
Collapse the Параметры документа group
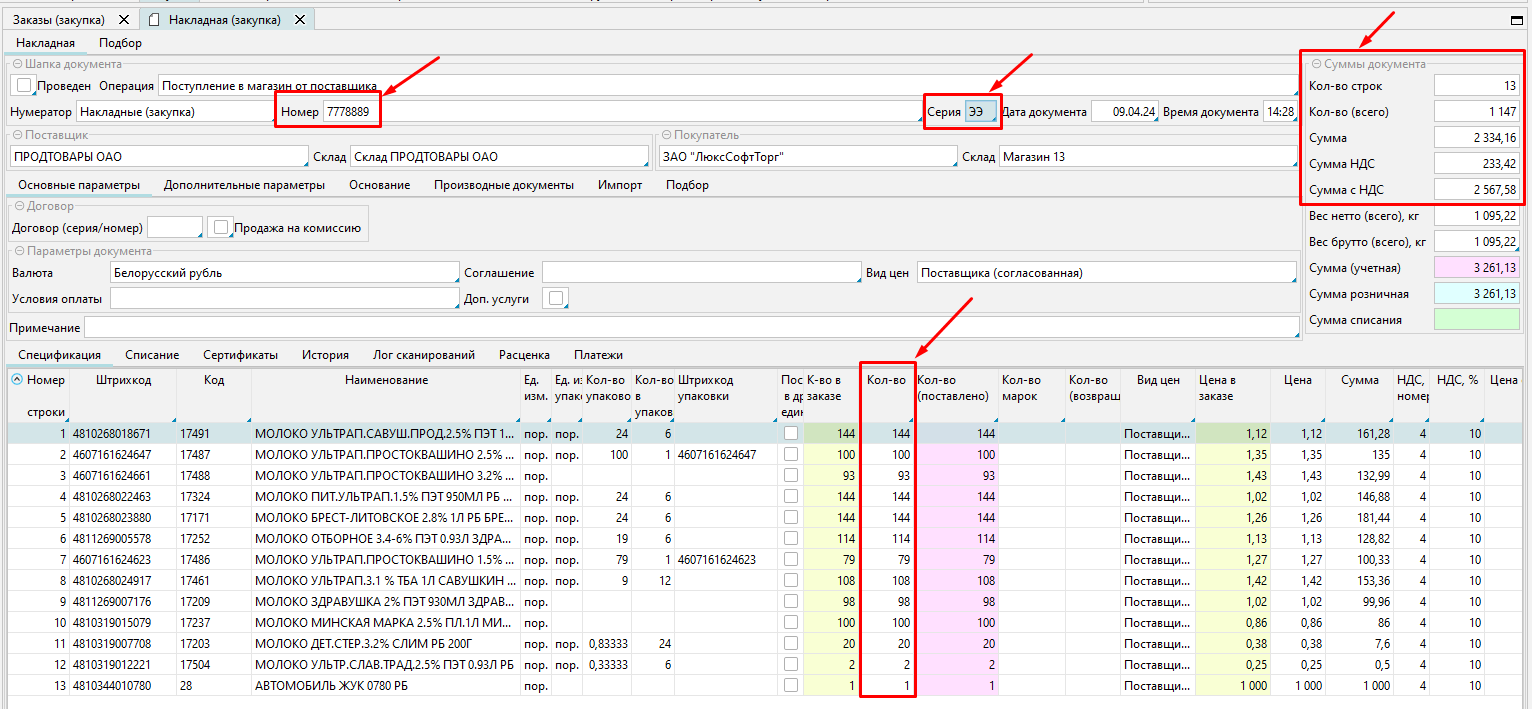click(17, 251)
